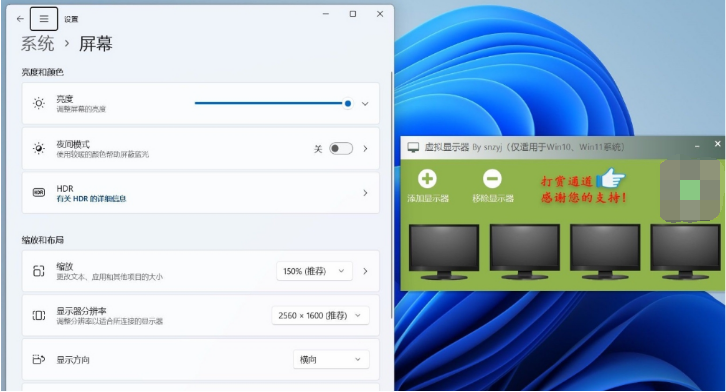The height and width of the screenshot is (392, 726).
Task: Minimize the Settings window
Action: pyautogui.click(x=326, y=14)
